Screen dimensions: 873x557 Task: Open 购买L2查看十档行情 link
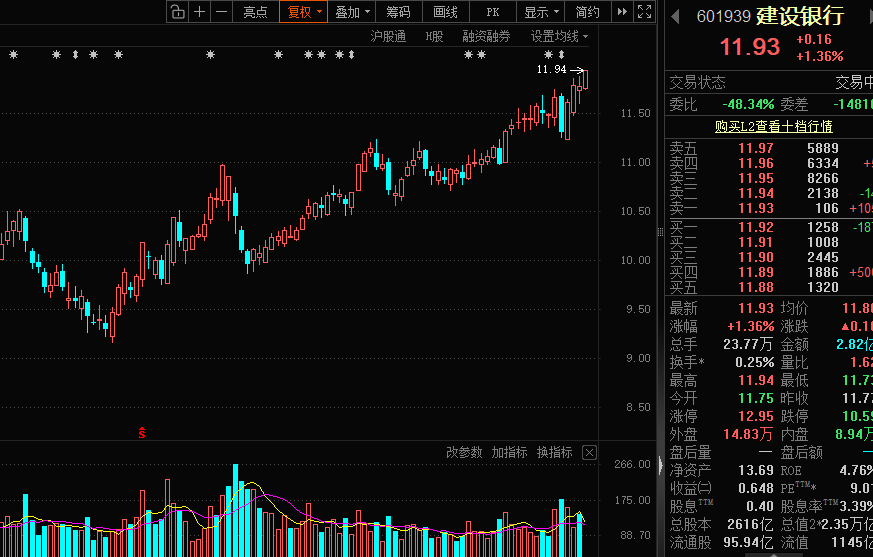(x=773, y=126)
